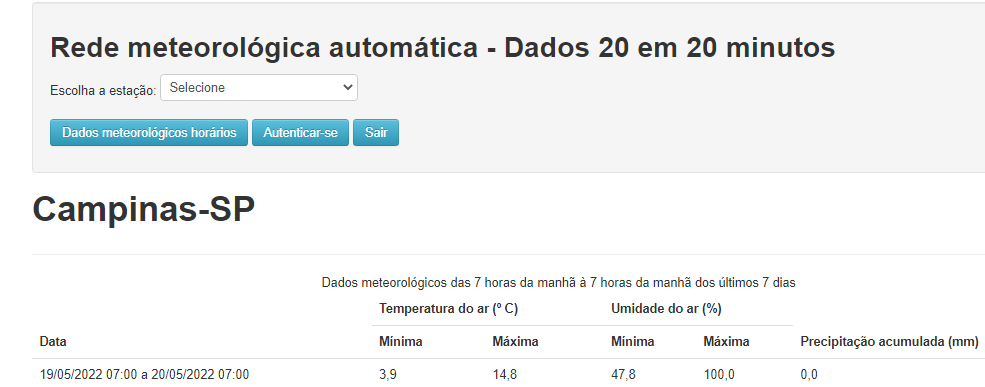Screen dimensions: 985x387
Task: Click the Máxima header under Temperatura do ar
Action: (x=515, y=342)
